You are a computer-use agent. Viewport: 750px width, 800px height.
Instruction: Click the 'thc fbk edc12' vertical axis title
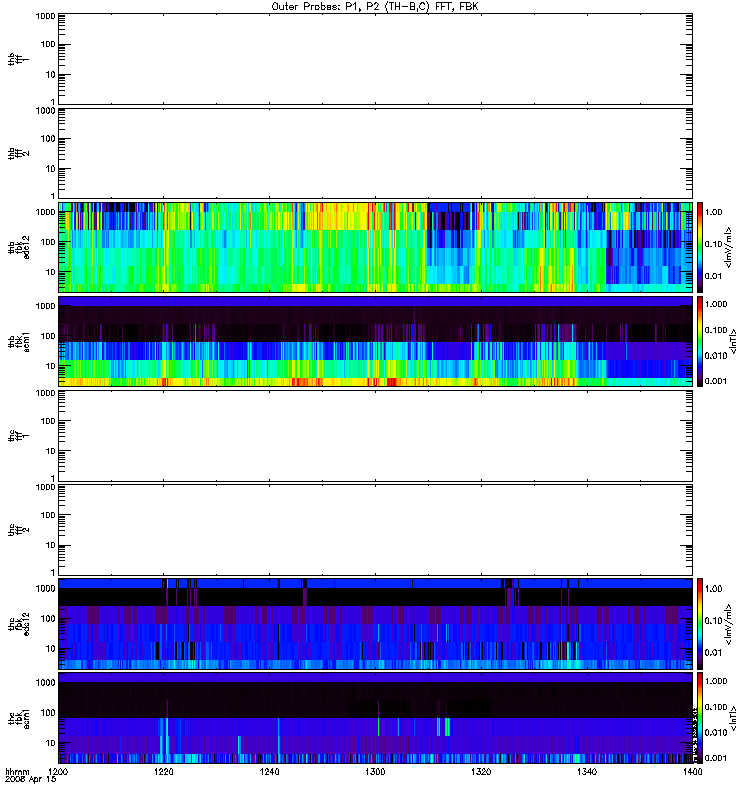pos(19,624)
